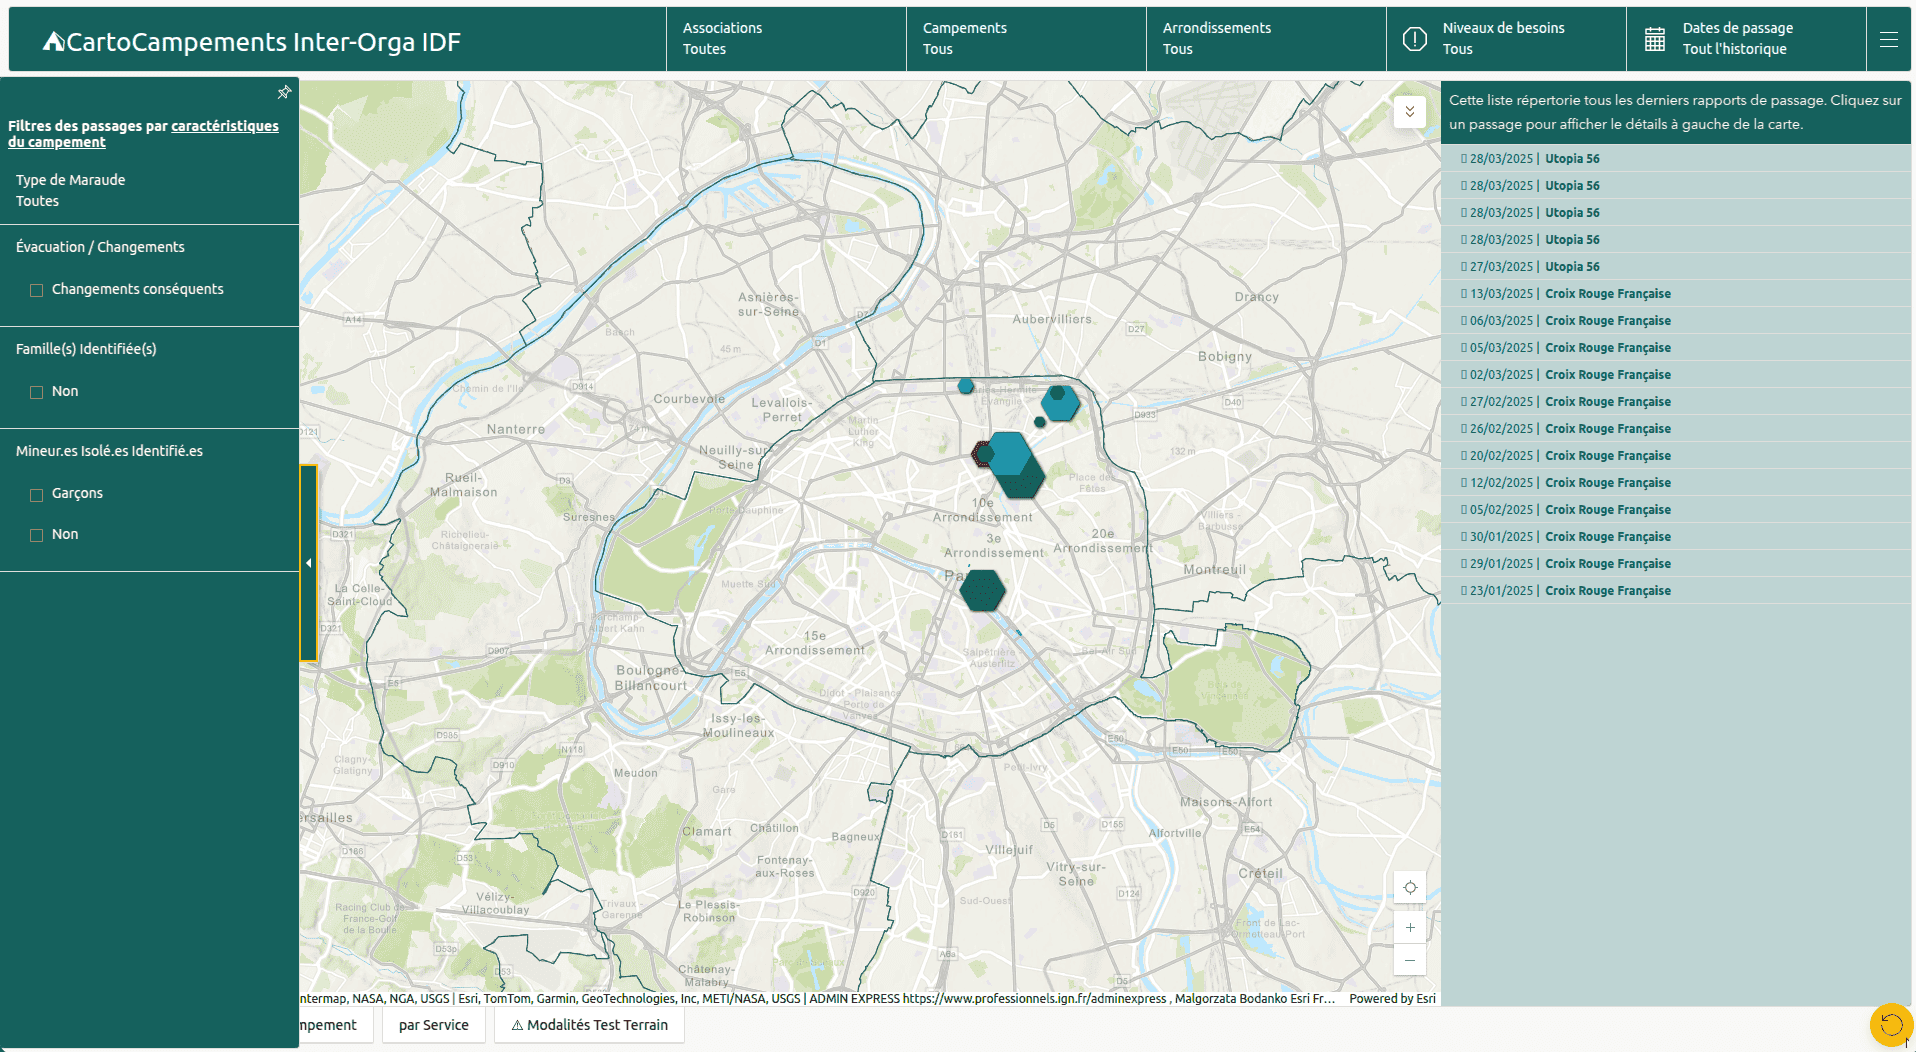
Task: Zoom in on the map
Action: coord(1410,928)
